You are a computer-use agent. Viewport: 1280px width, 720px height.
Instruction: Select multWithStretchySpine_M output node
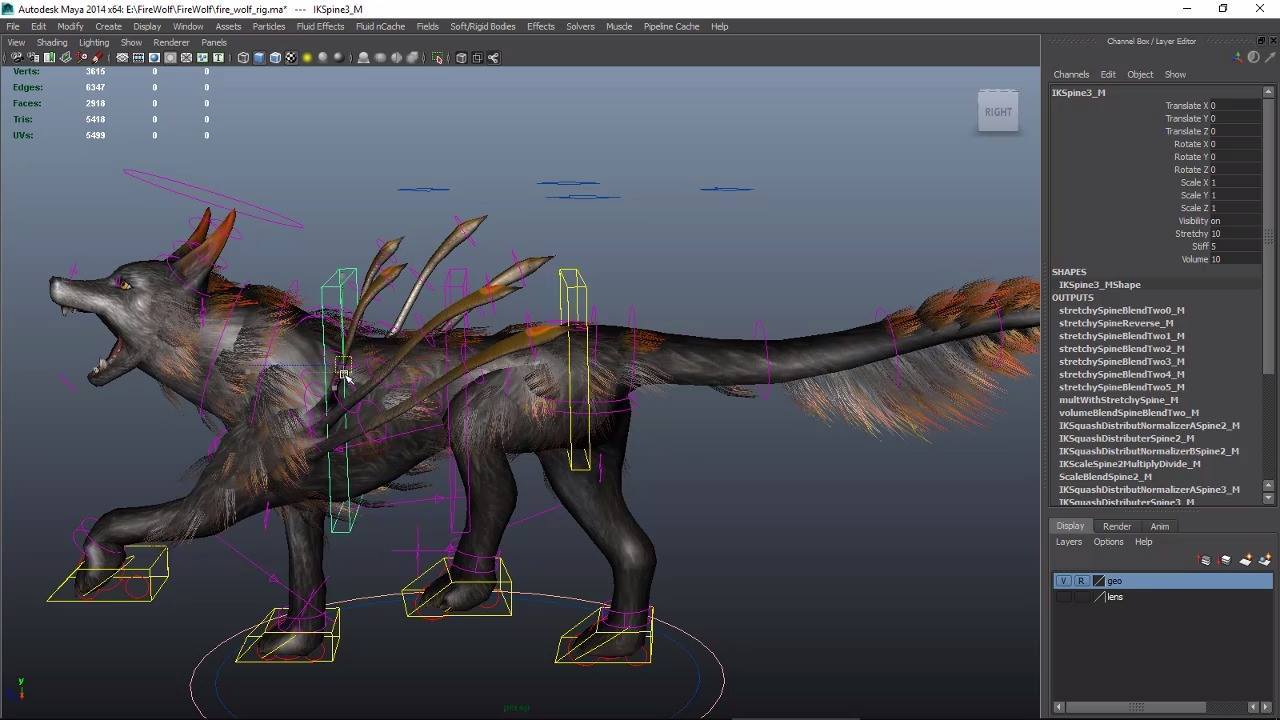click(1119, 400)
